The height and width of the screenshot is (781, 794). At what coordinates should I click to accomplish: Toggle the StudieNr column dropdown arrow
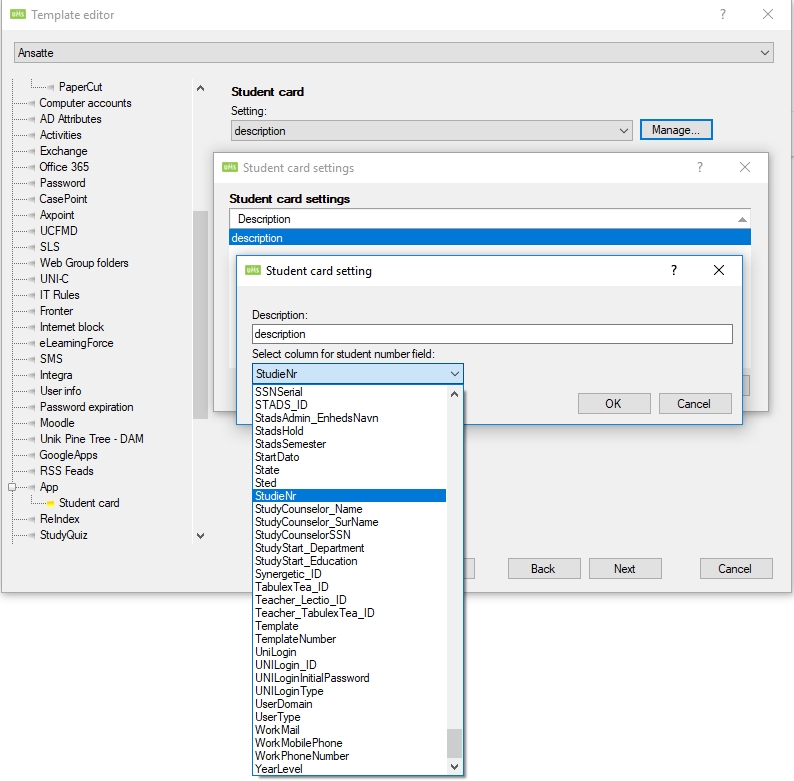tap(455, 374)
